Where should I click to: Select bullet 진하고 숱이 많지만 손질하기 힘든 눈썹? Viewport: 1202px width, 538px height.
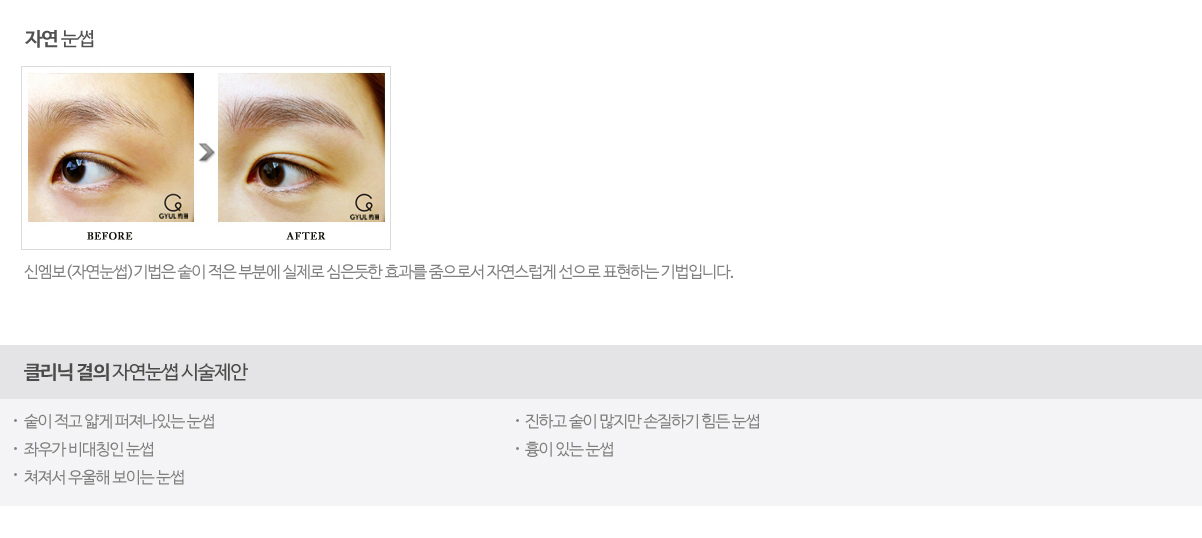642,421
